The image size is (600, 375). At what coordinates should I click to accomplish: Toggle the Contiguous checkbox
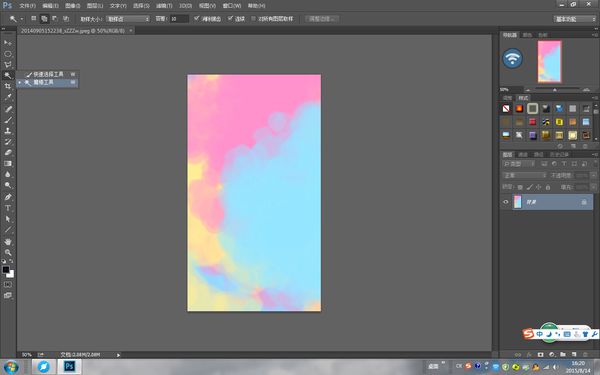[x=230, y=18]
